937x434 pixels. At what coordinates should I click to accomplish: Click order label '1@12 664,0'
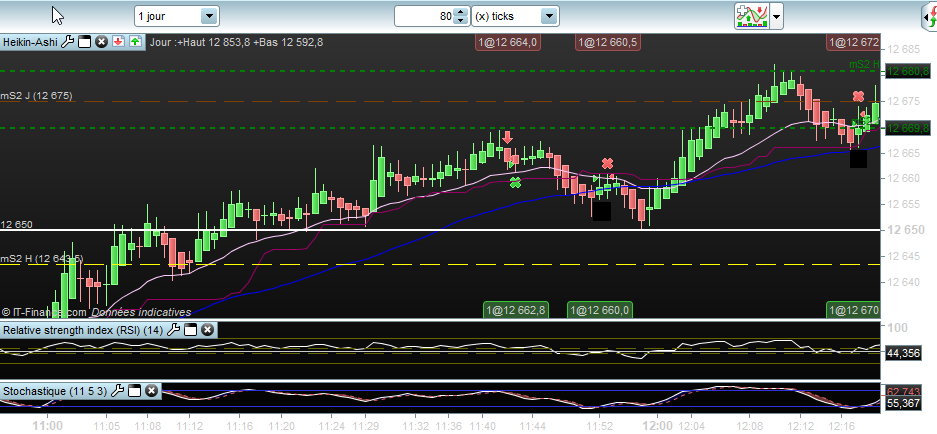point(508,42)
